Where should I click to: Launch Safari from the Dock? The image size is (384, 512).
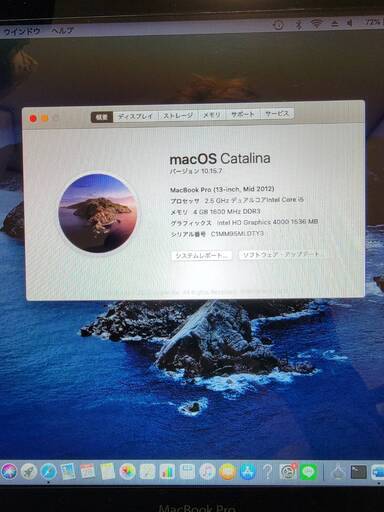[48, 472]
